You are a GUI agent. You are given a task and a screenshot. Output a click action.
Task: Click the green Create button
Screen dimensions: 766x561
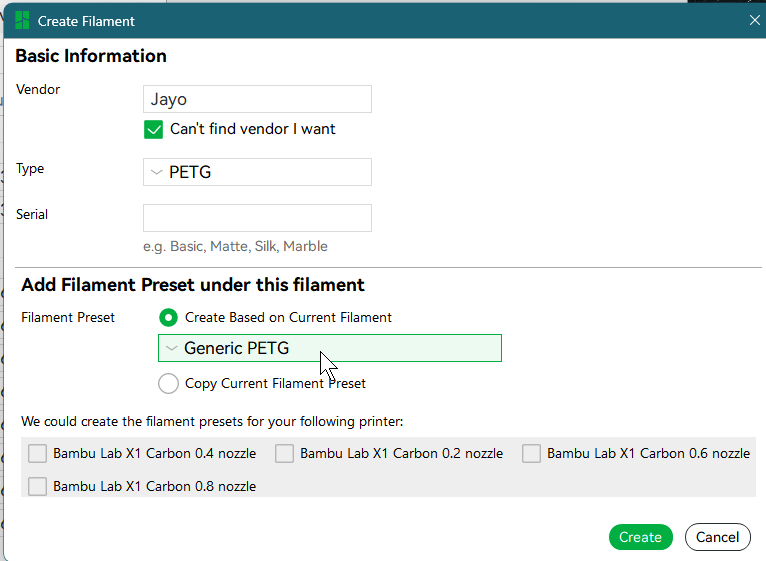click(640, 537)
